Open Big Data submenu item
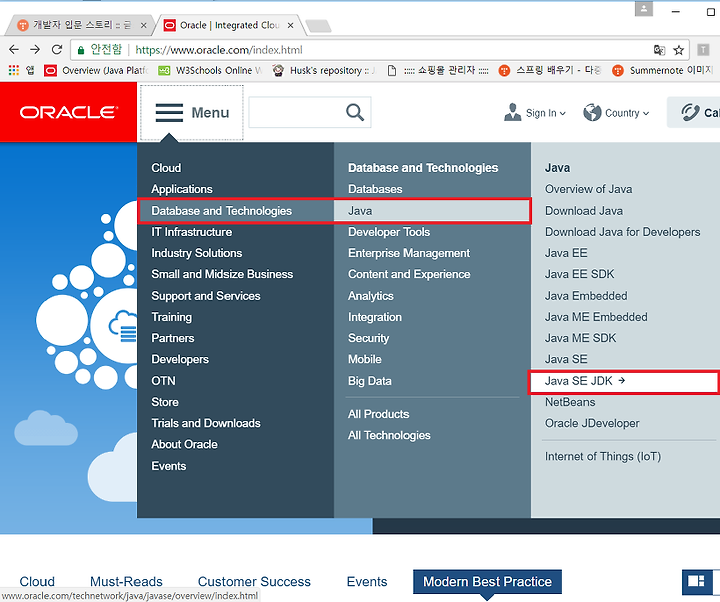720x602 pixels. coord(370,381)
